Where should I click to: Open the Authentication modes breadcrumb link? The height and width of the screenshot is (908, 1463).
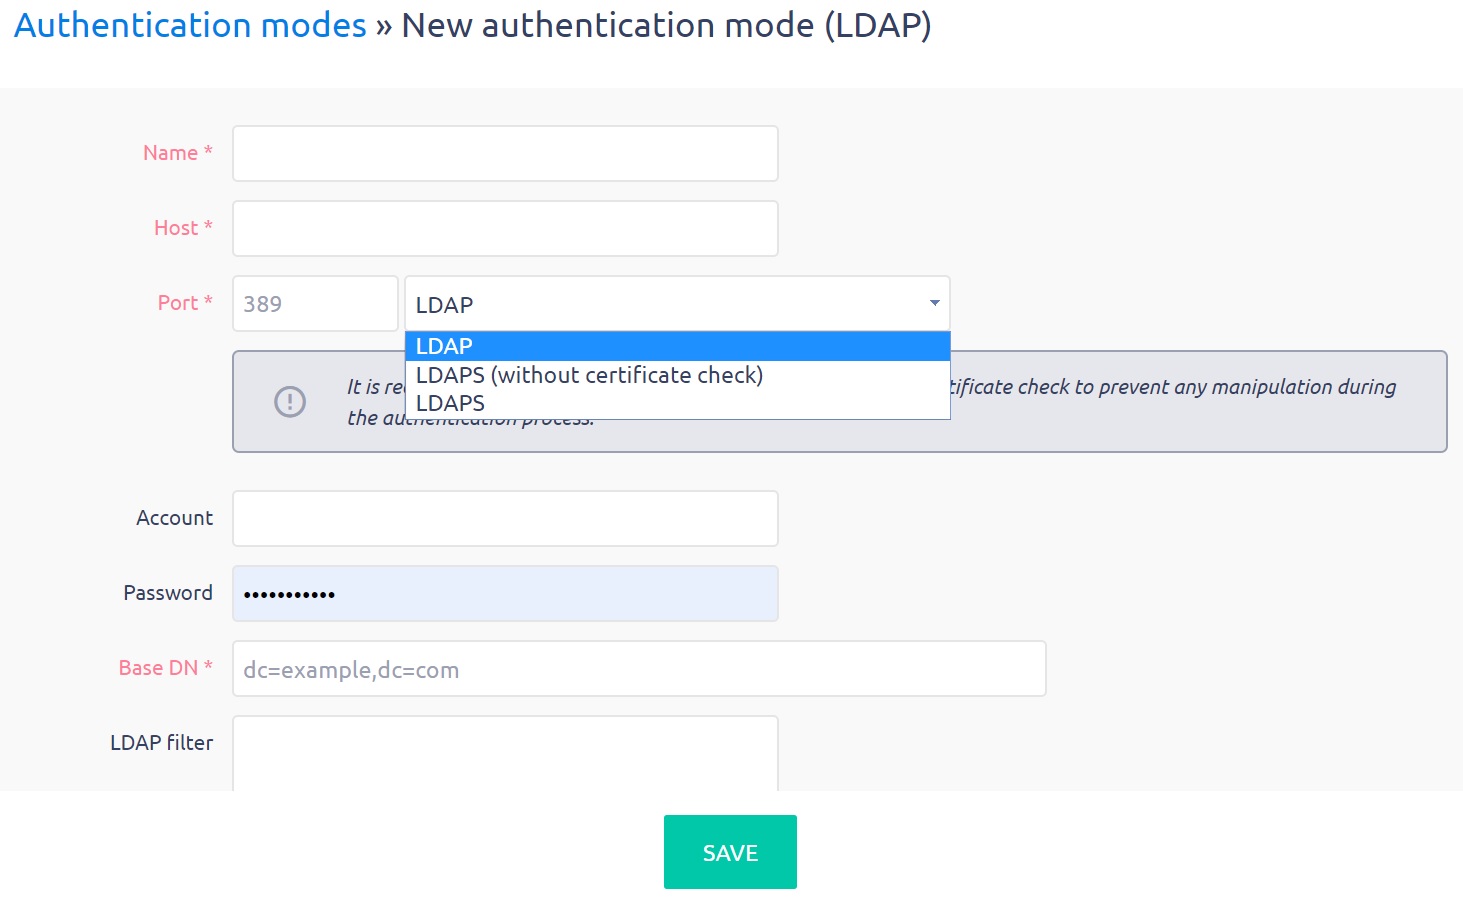point(189,25)
